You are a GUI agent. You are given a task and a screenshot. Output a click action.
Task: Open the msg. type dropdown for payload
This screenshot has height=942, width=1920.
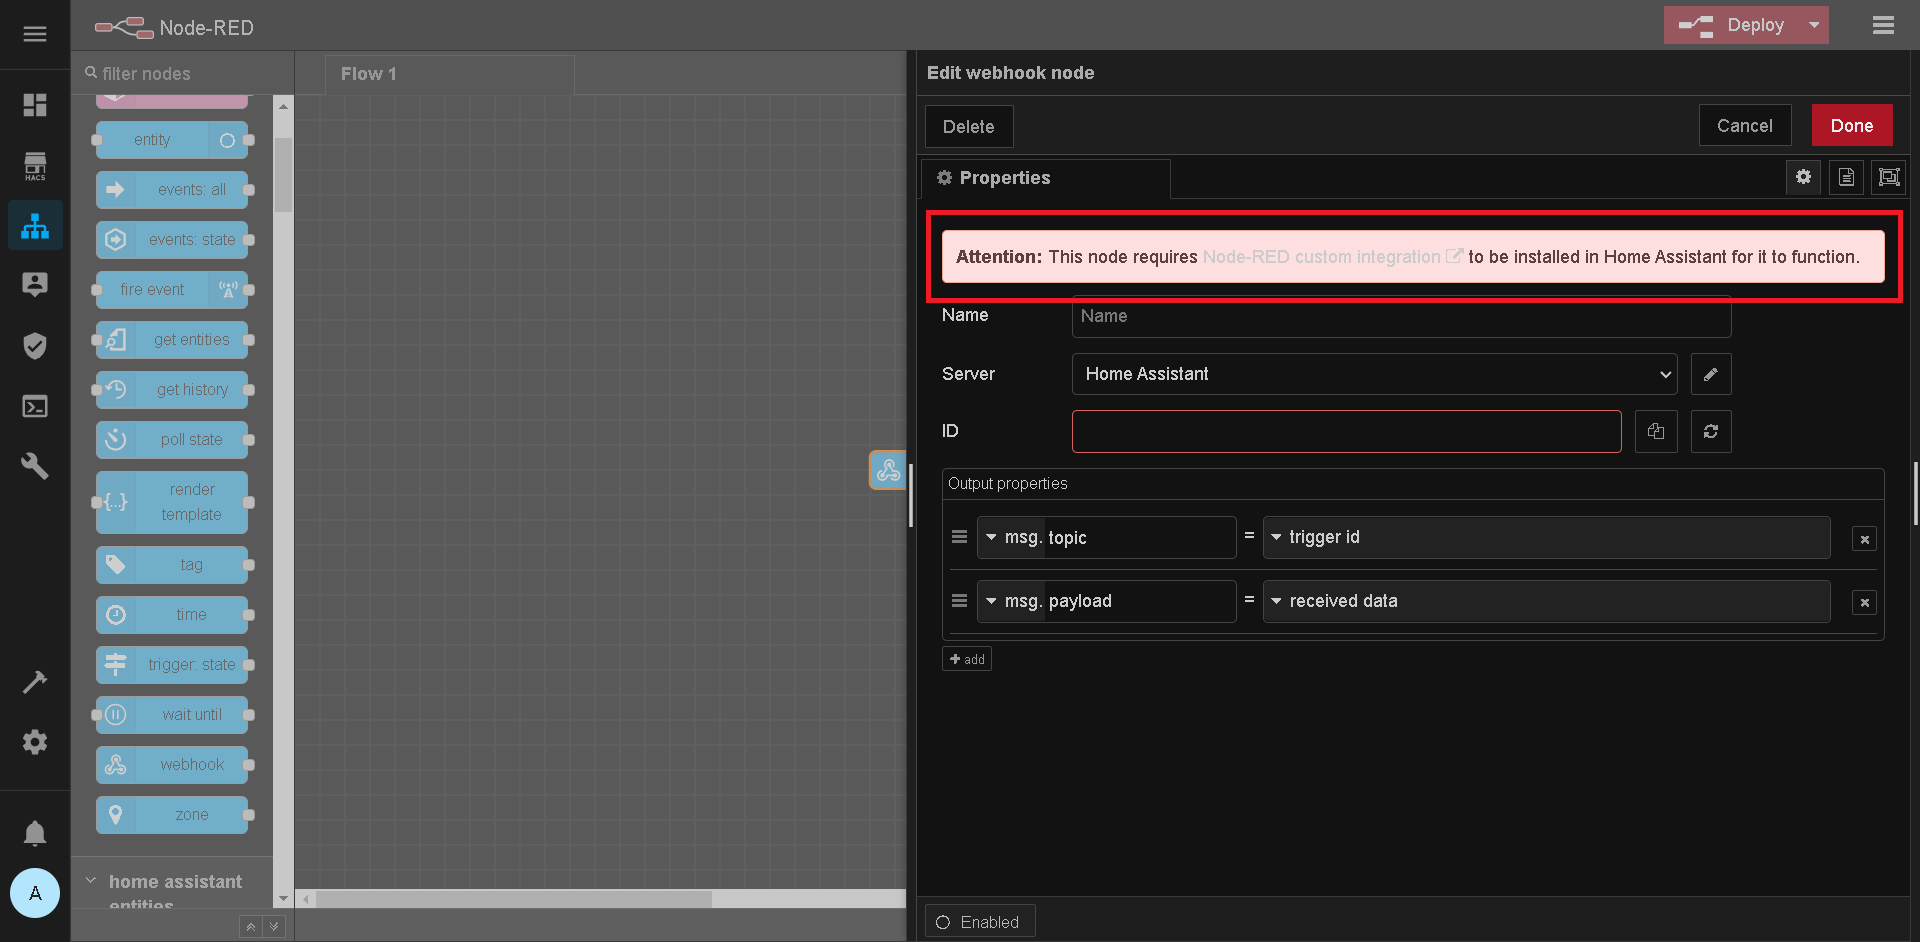[x=1009, y=601]
